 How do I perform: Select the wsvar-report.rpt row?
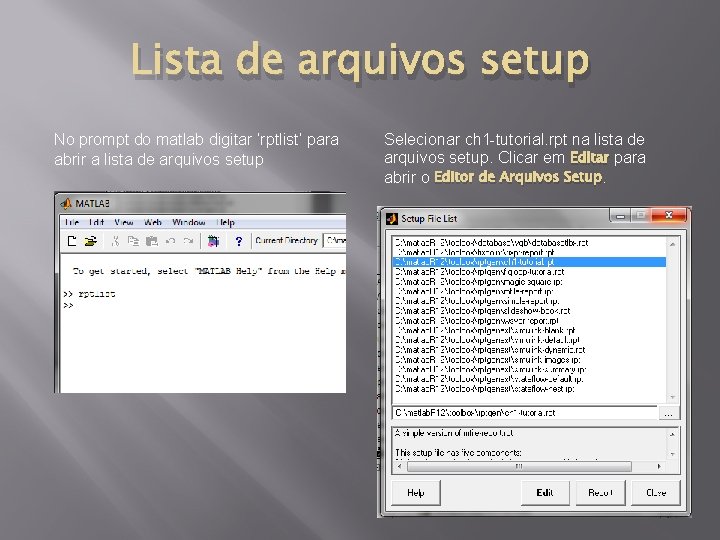click(529, 321)
